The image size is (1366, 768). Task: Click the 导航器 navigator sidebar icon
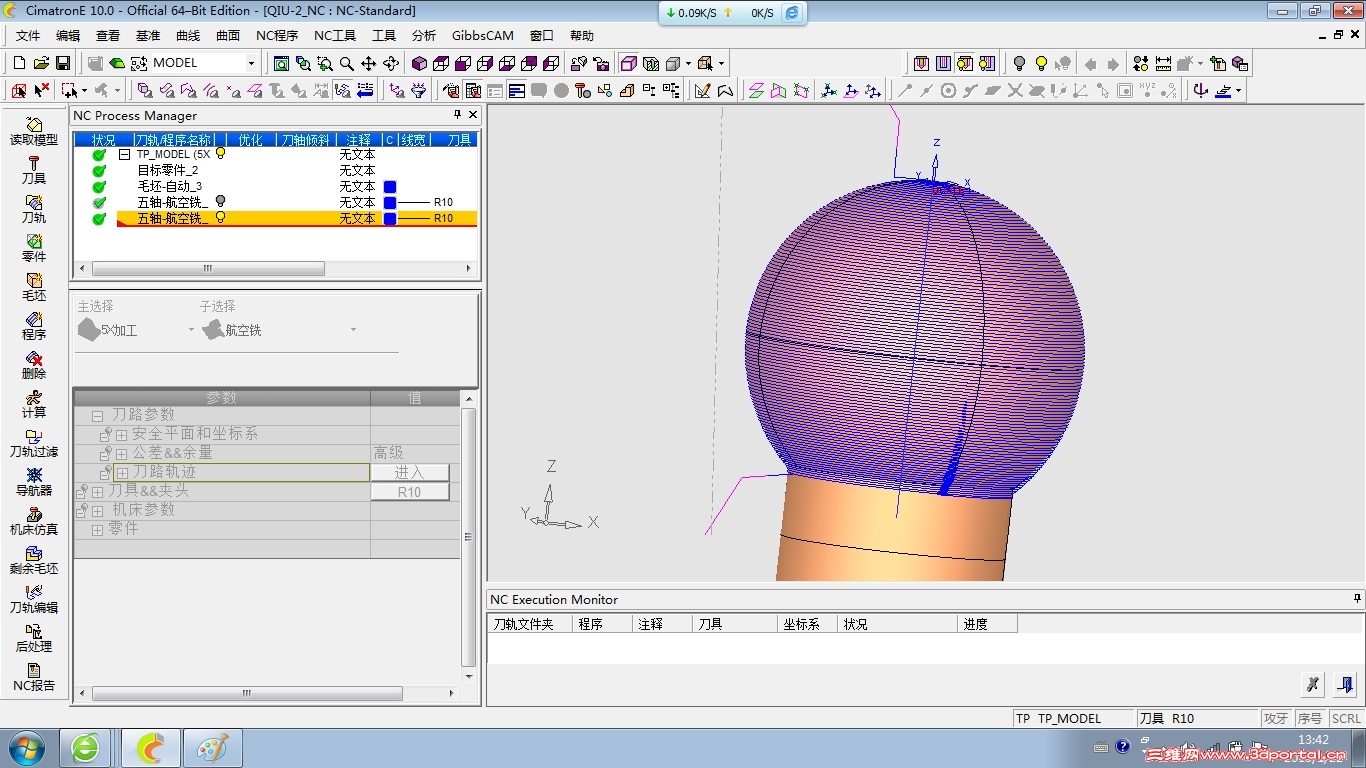point(33,481)
